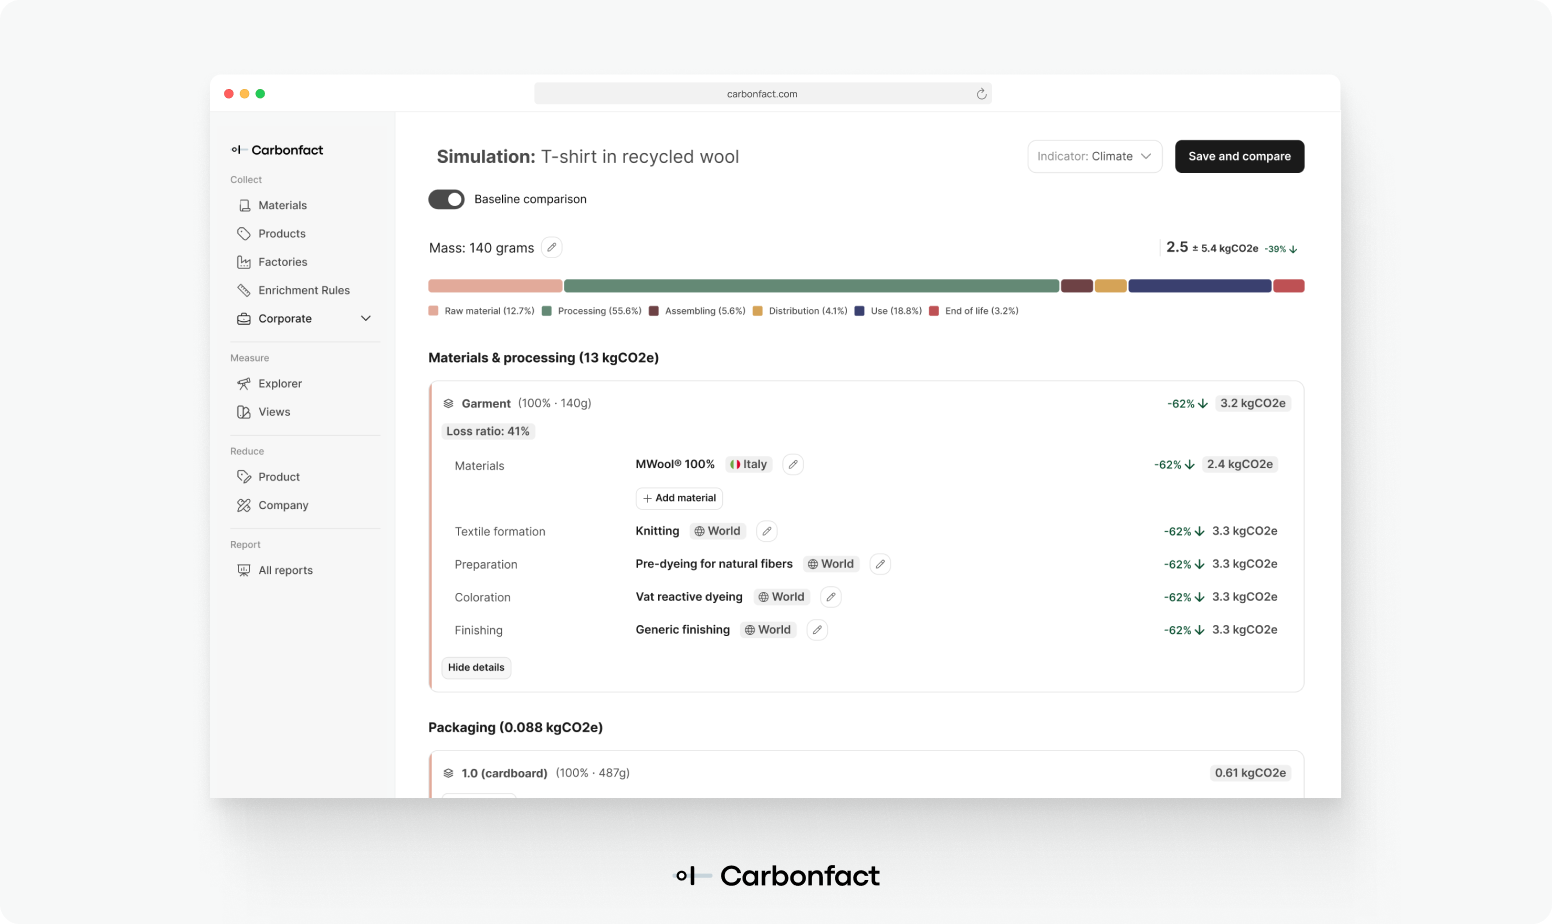Click the yellow Distribution bar segment

pyautogui.click(x=1111, y=286)
